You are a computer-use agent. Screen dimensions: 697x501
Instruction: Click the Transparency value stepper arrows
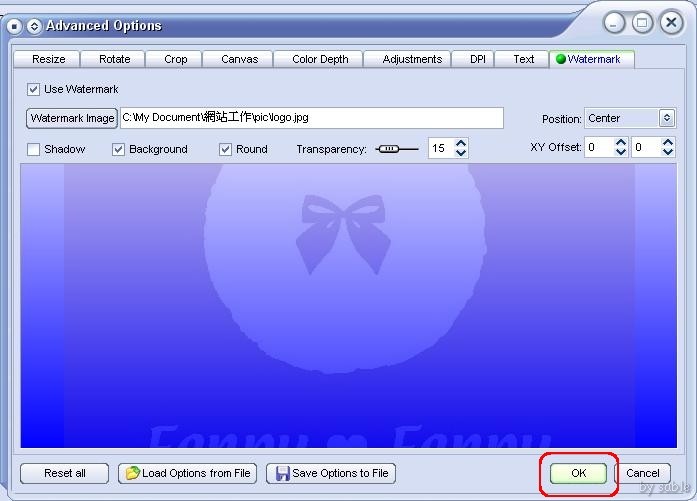click(461, 148)
